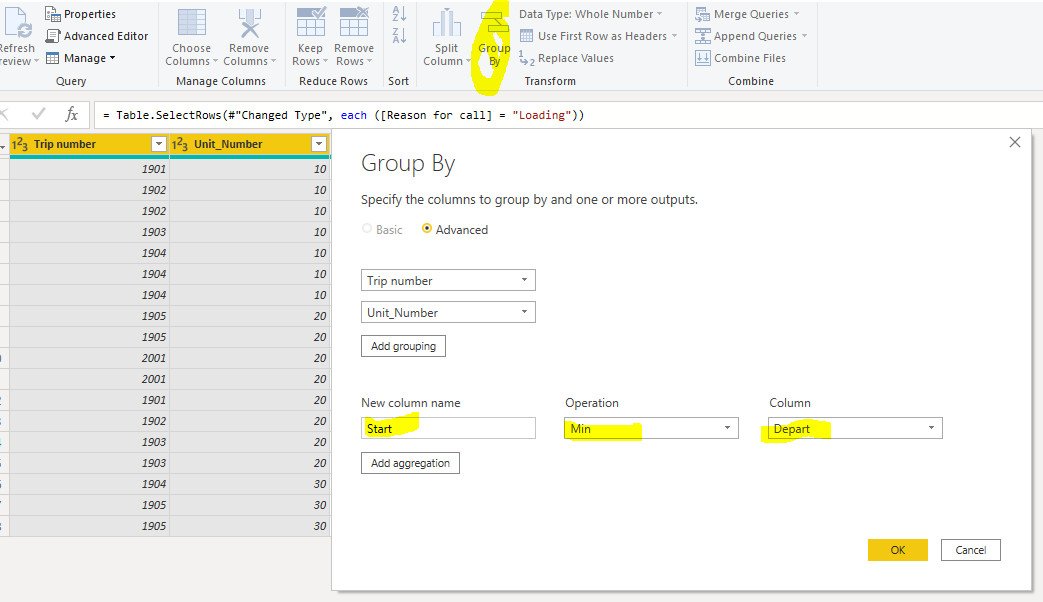Open Remove Rows options
1043x602 pixels.
(x=354, y=37)
